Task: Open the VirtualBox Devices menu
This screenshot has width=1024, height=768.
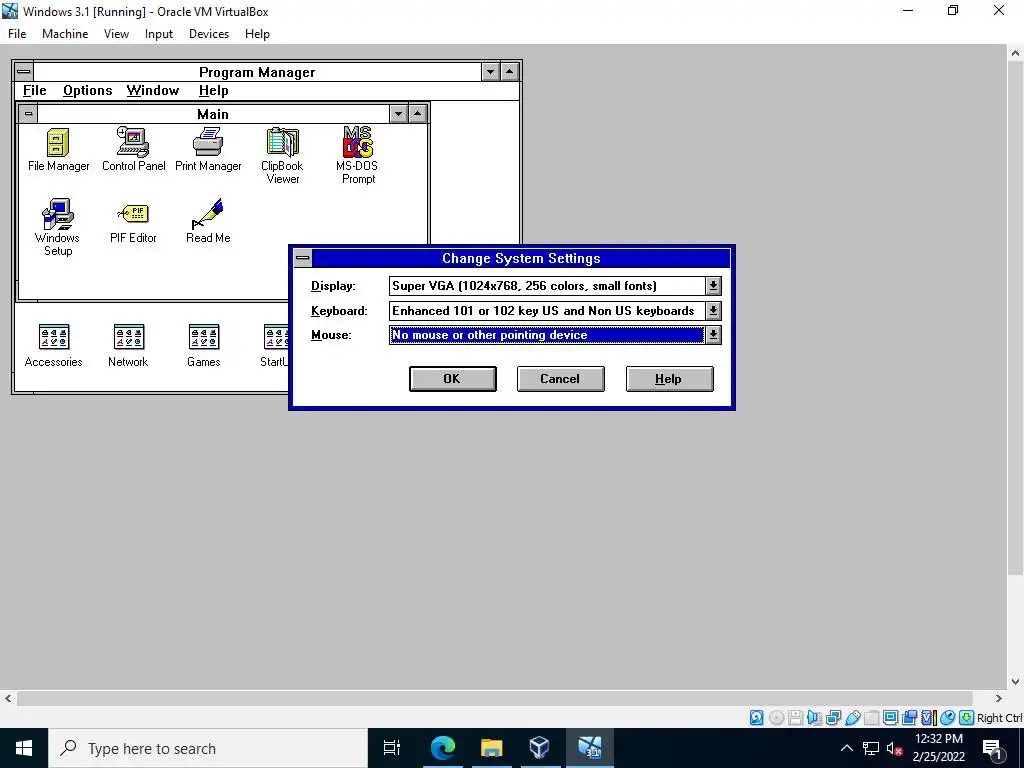Action: pos(209,34)
